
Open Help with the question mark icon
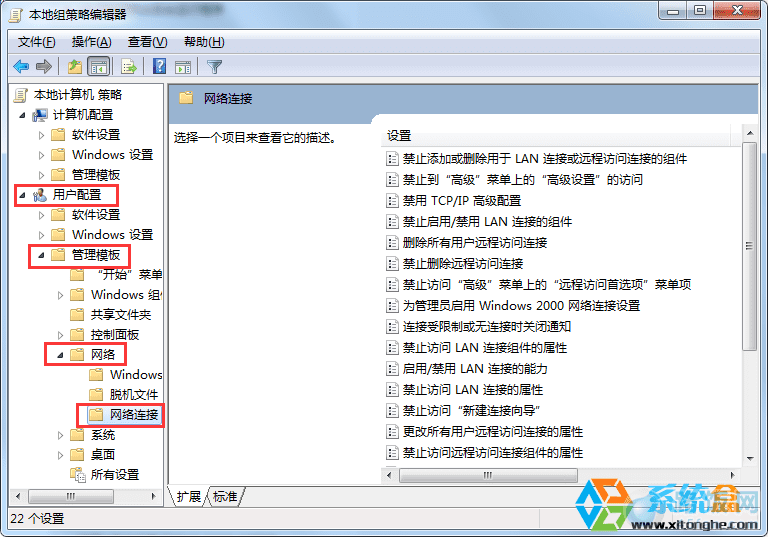(159, 66)
